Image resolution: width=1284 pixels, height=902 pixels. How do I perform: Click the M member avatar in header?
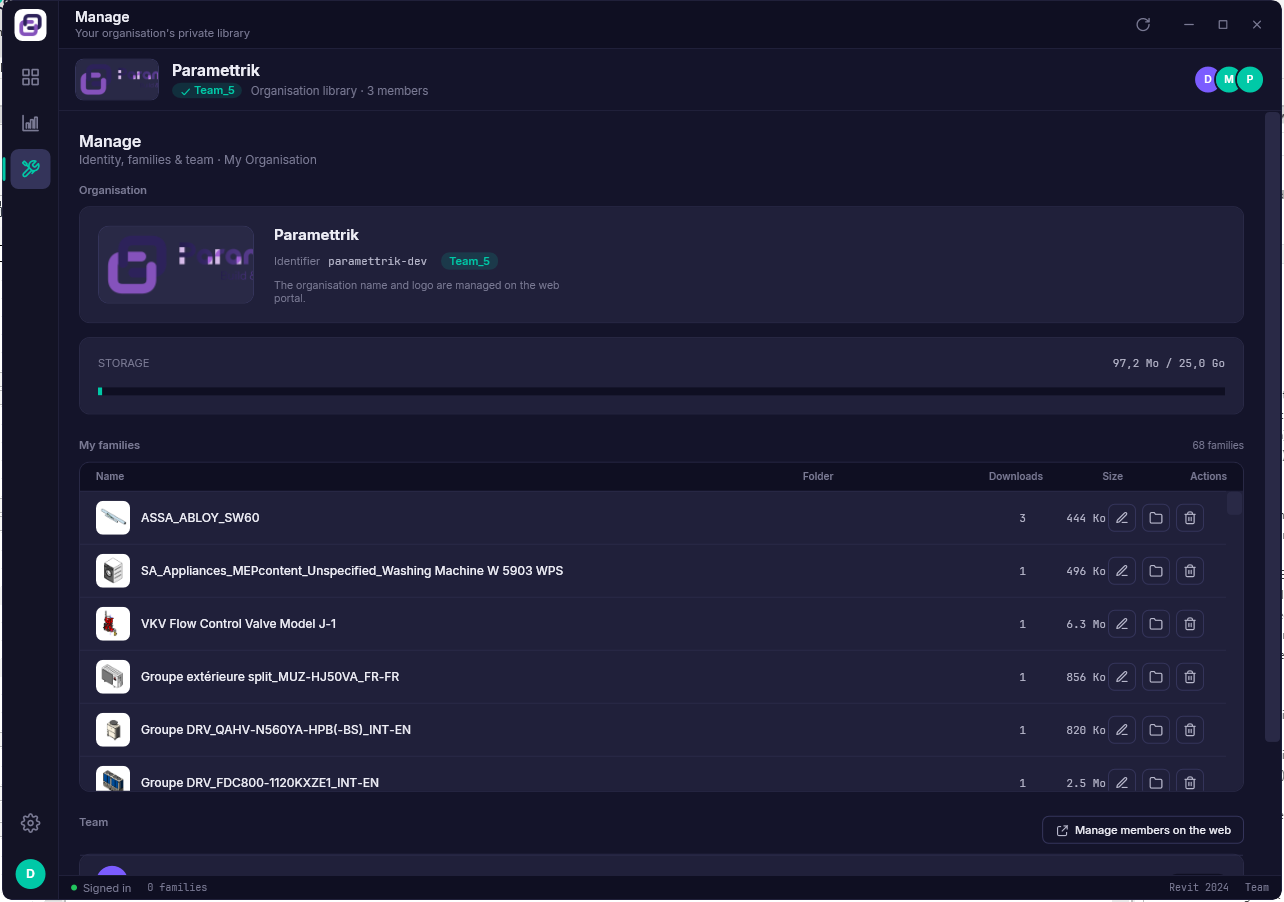point(1228,80)
